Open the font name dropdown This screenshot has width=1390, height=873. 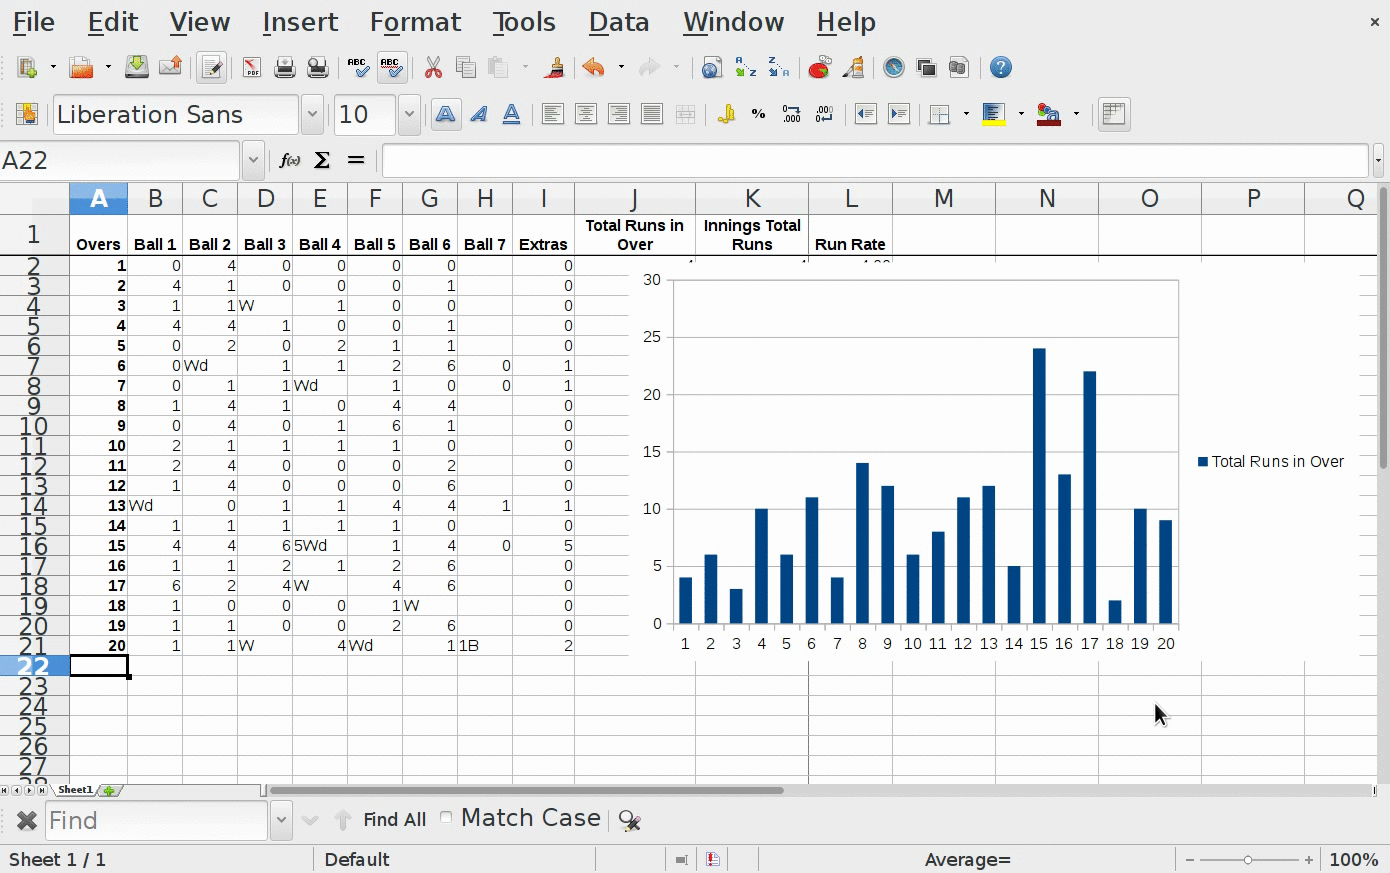click(312, 115)
